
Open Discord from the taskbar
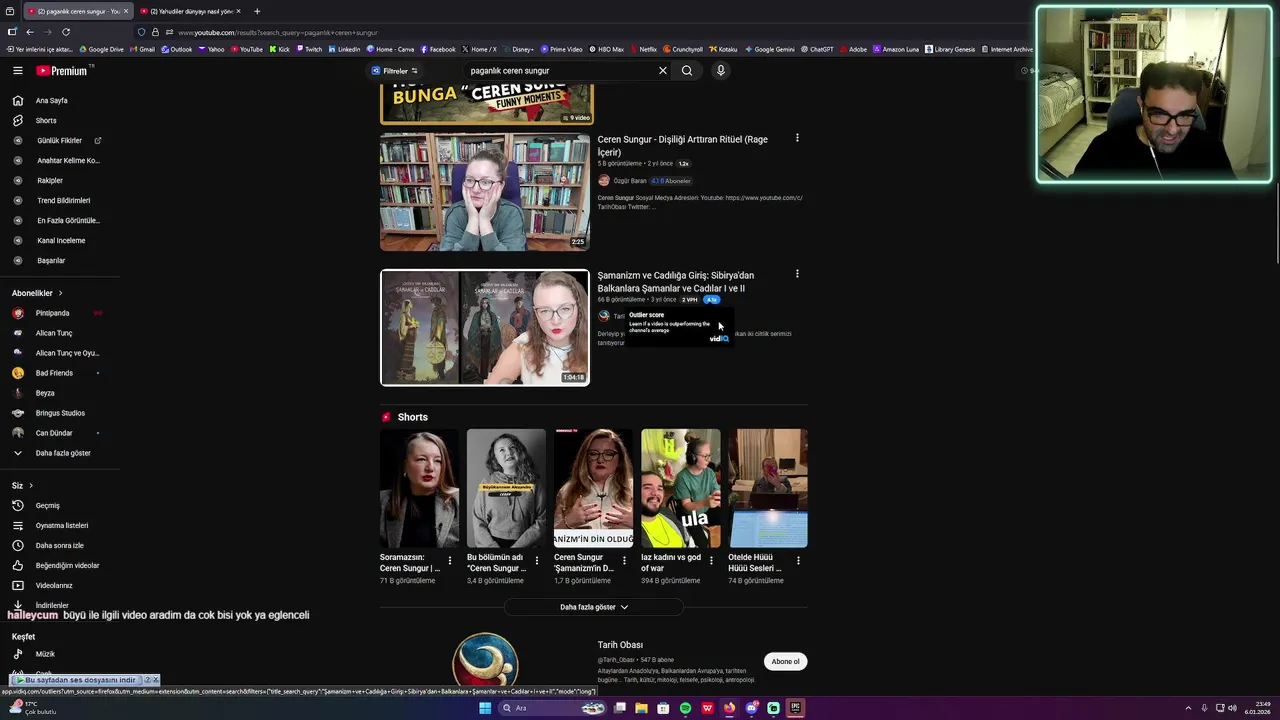tap(751, 708)
